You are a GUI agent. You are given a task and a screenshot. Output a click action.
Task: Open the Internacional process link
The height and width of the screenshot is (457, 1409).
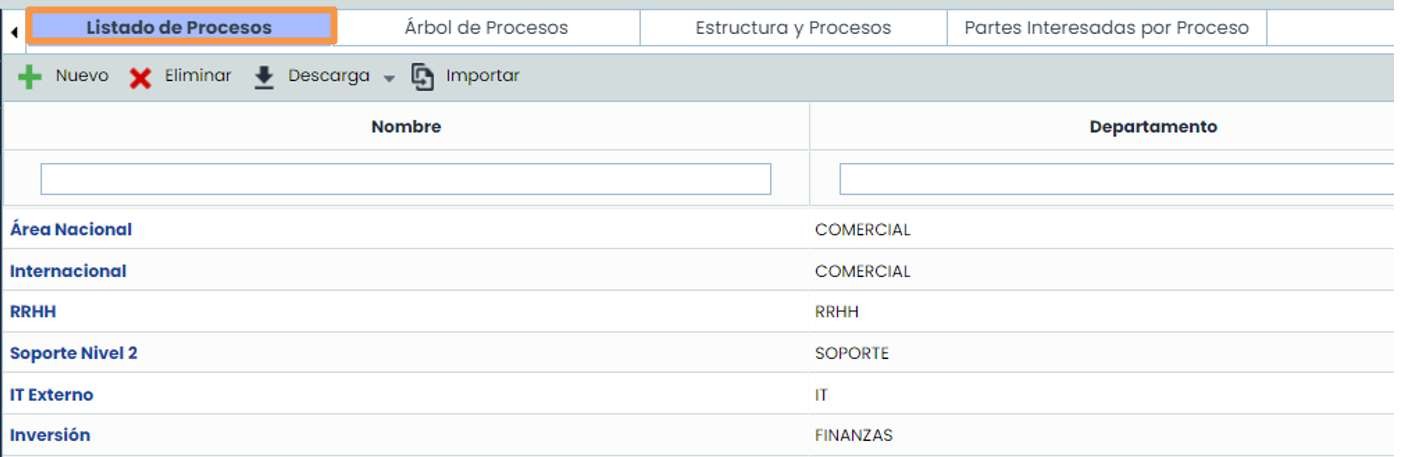click(x=68, y=271)
